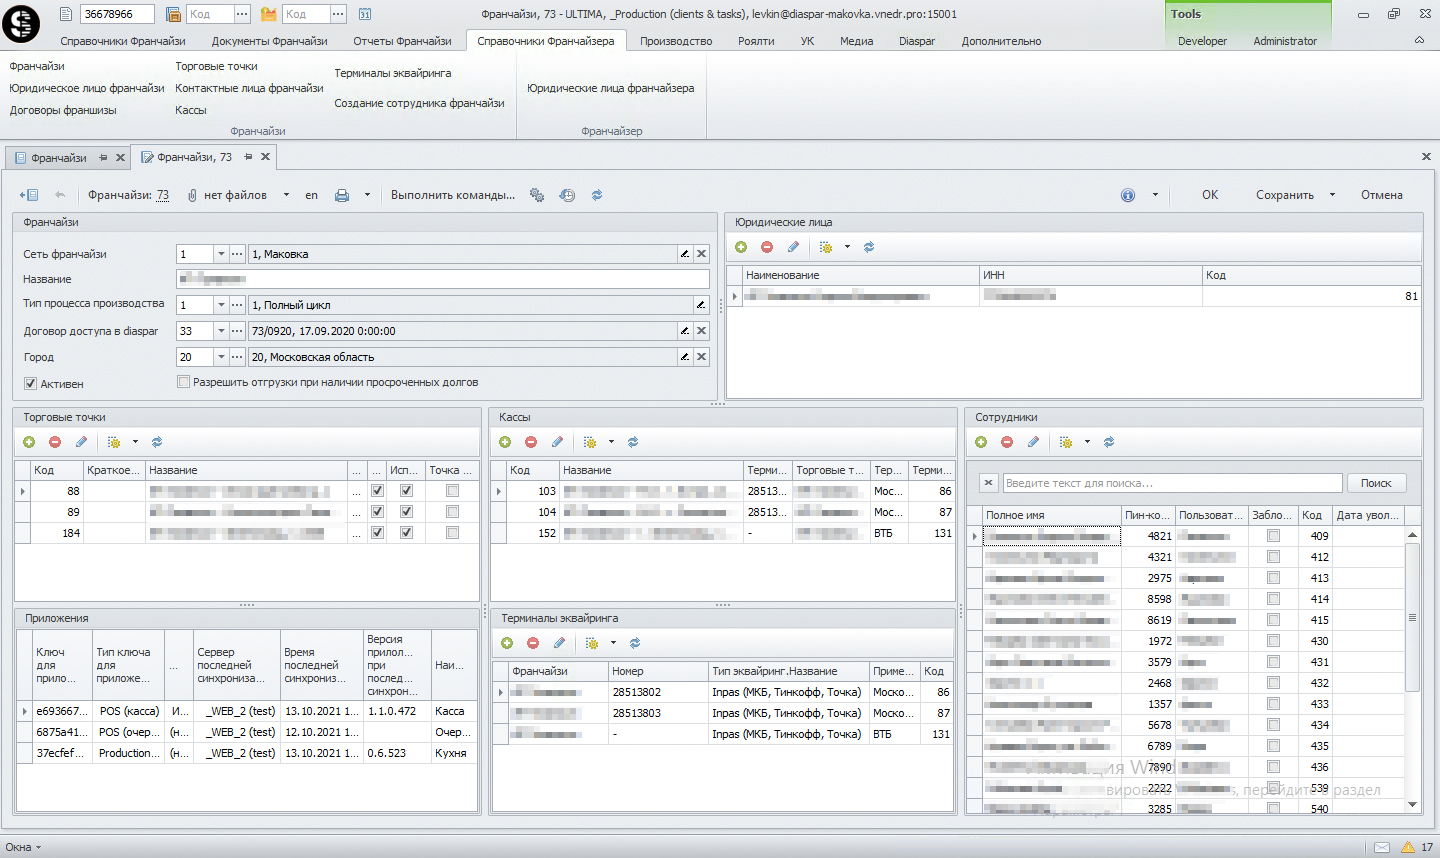Enable Разрешить отгрузки при наличии просроченных долгов

pos(183,382)
